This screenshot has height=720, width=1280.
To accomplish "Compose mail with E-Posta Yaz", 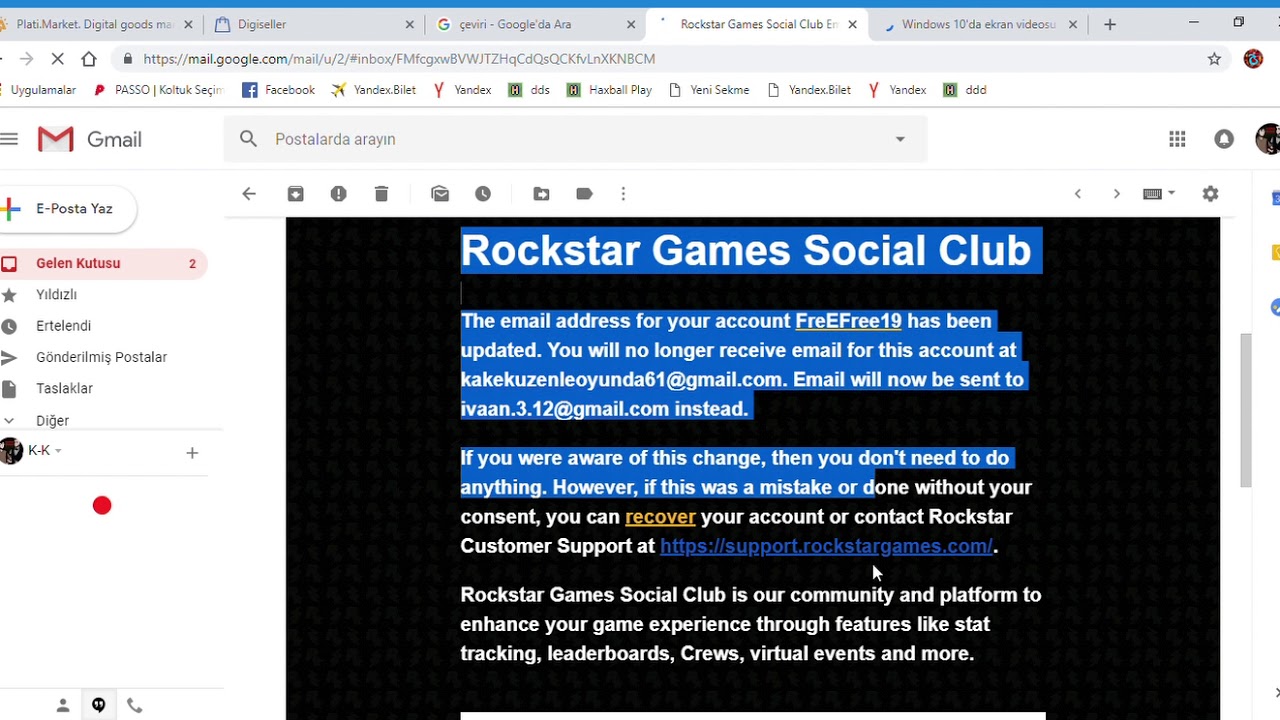I will [x=66, y=209].
